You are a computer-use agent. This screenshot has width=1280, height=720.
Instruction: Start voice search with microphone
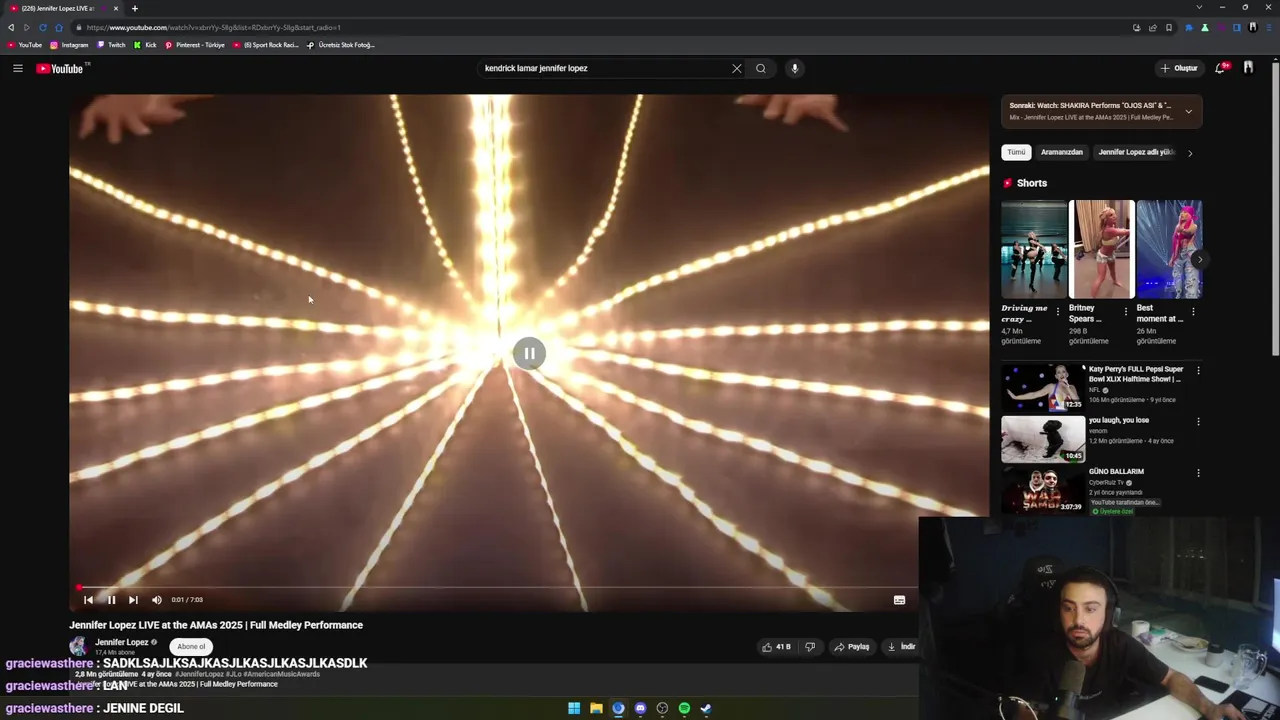coord(795,68)
